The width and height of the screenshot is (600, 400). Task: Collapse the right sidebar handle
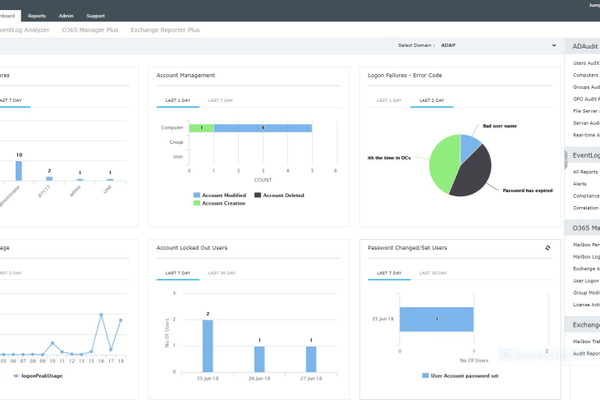click(565, 160)
